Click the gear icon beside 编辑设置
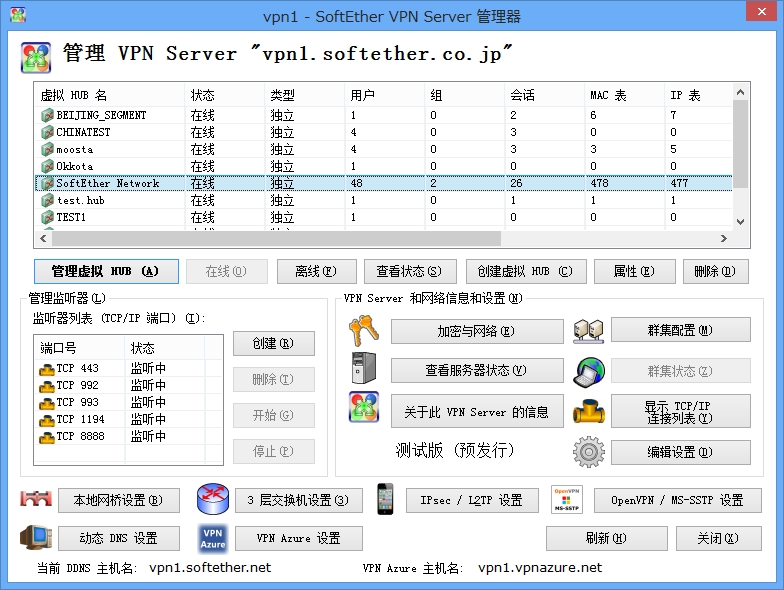Image resolution: width=784 pixels, height=590 pixels. point(588,452)
